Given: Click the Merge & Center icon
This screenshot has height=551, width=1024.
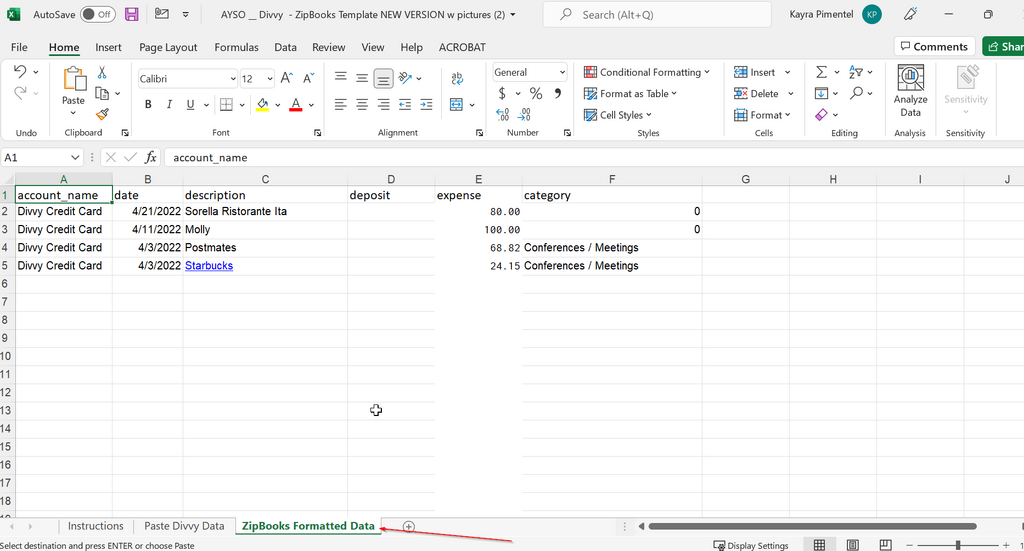Looking at the screenshot, I should tap(457, 104).
